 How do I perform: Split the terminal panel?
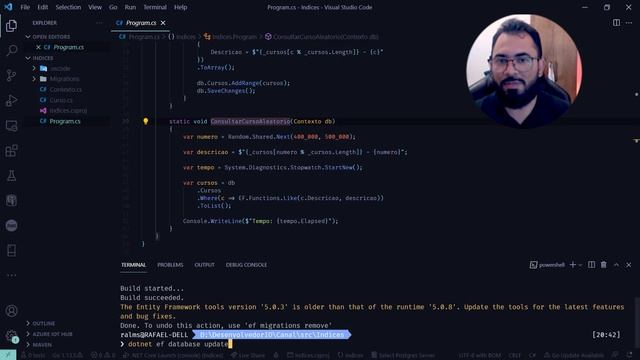(x=591, y=265)
